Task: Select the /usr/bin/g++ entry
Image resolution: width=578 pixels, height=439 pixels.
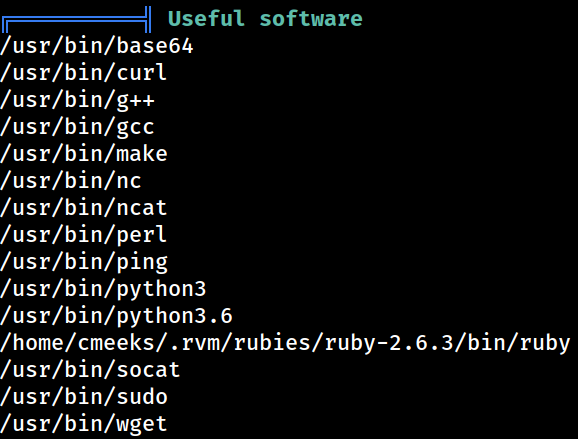Action: click(x=77, y=100)
